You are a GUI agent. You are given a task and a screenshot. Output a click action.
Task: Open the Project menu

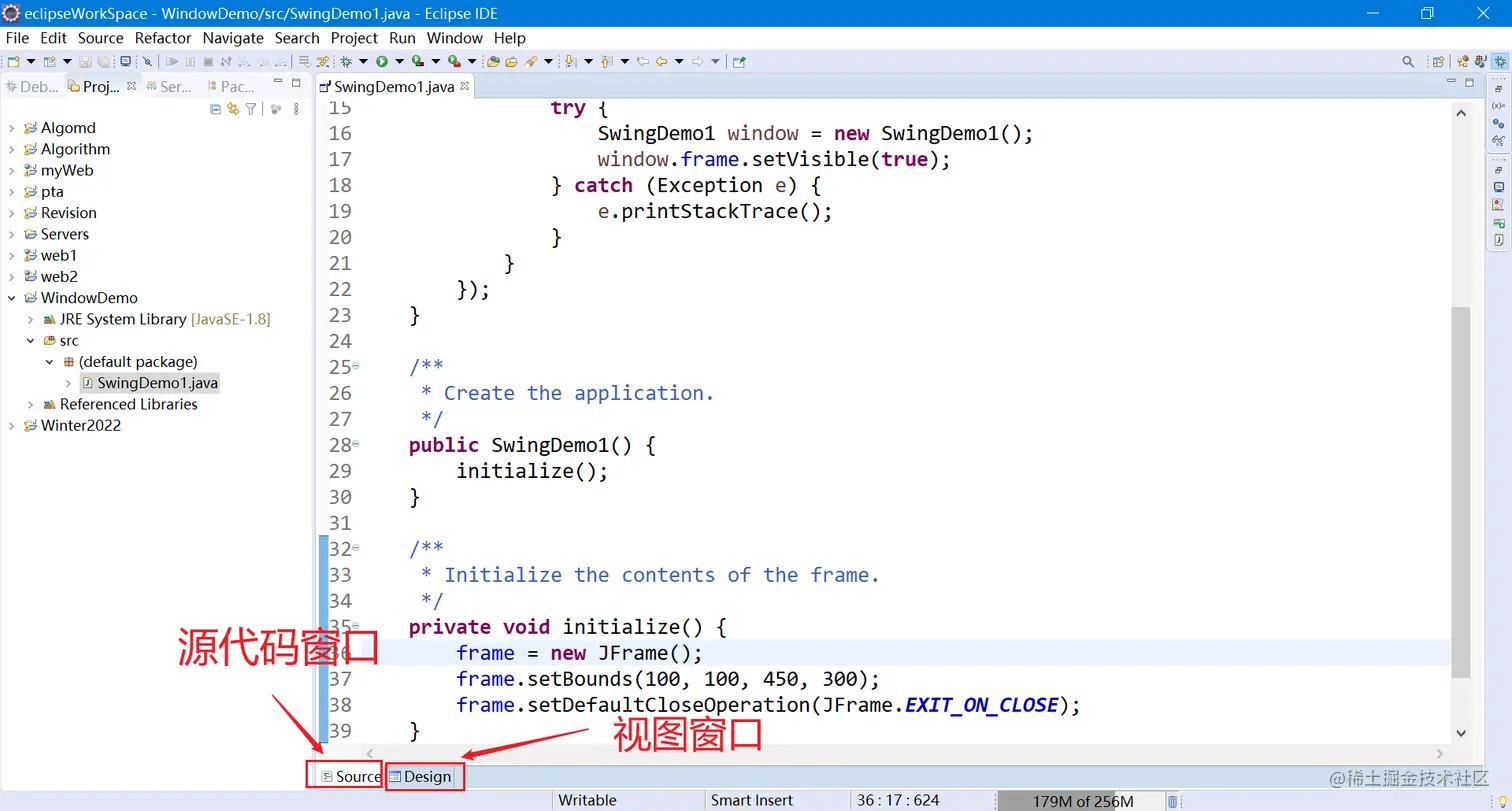coord(354,38)
